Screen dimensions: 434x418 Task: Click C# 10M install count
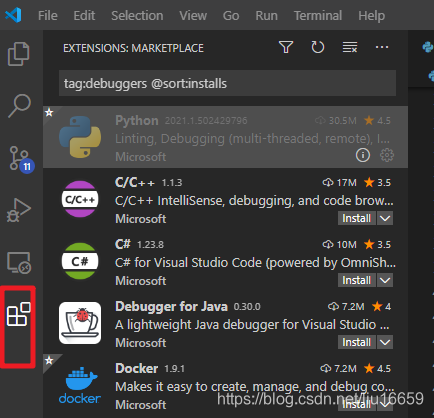pyautogui.click(x=339, y=244)
